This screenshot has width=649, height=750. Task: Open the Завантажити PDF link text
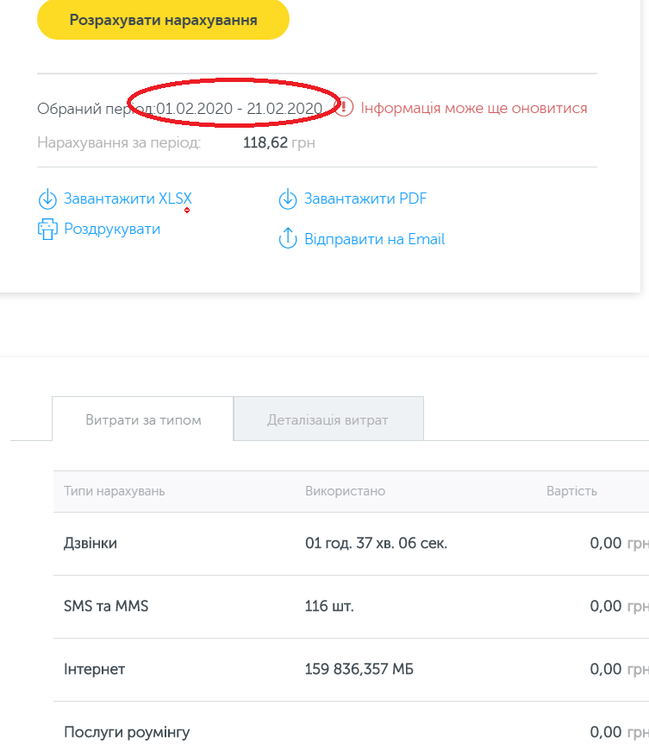365,199
